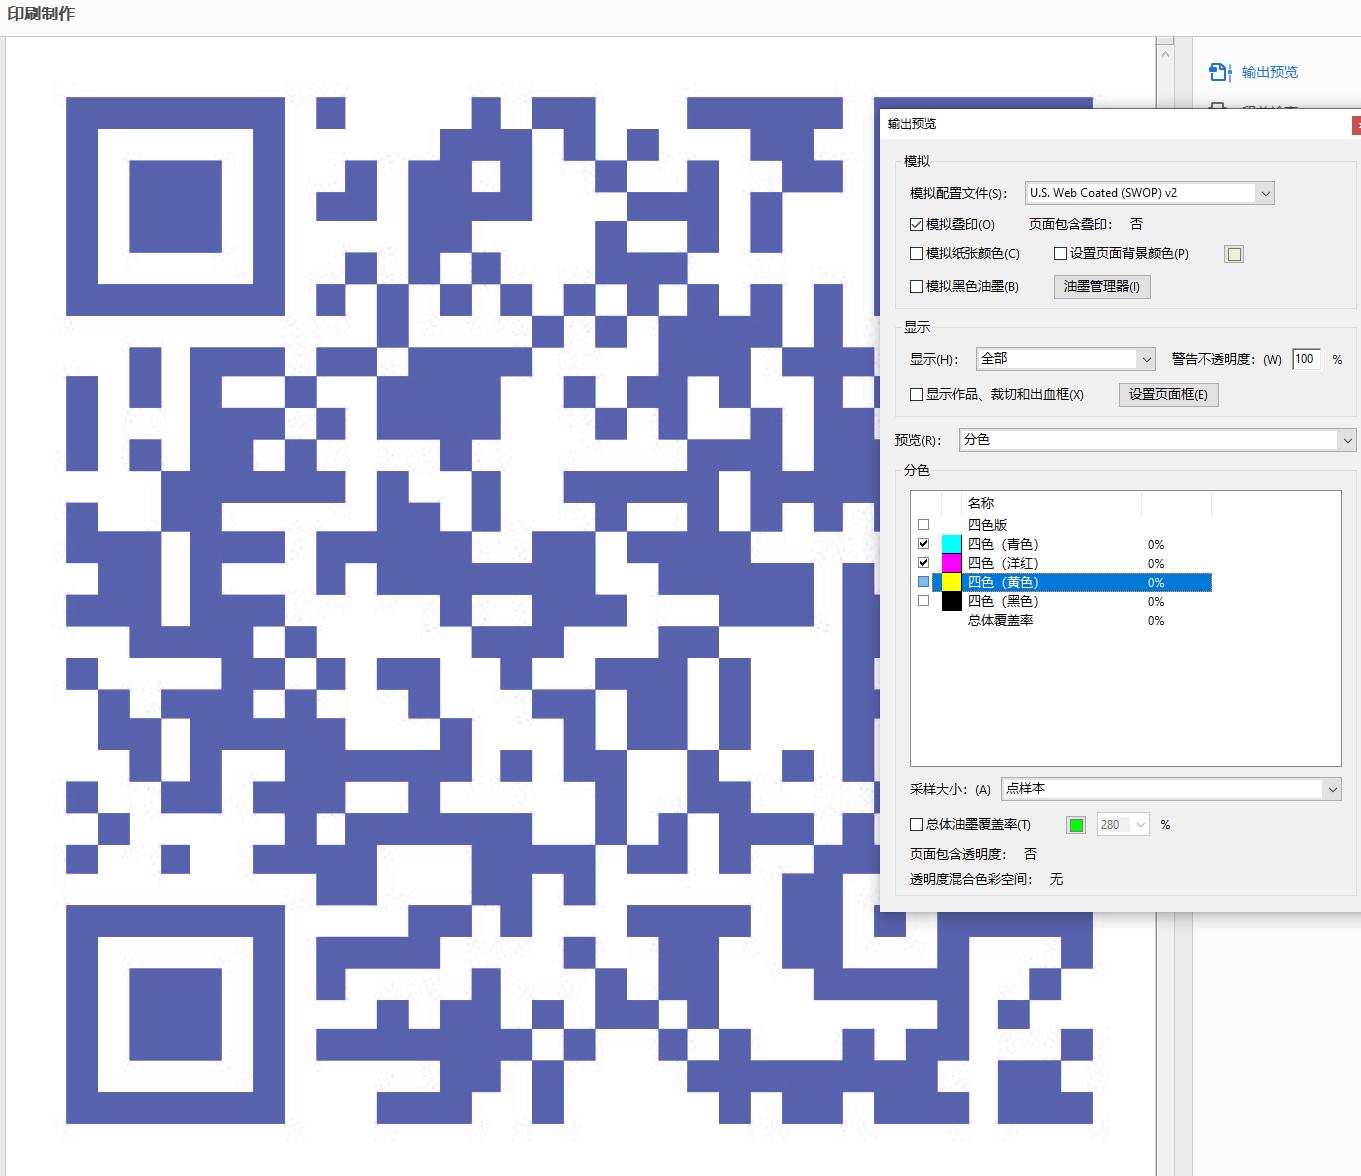The image size is (1361, 1176).
Task: Enable 总体油墨覆盖率 checkbox
Action: click(x=916, y=825)
